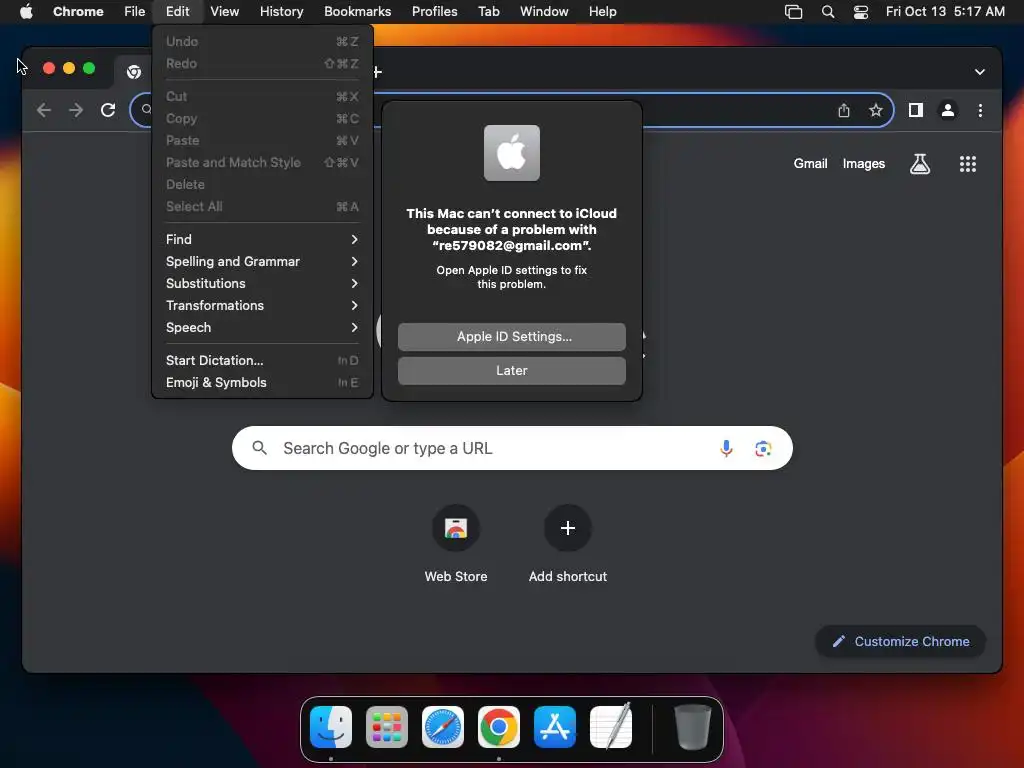Click the Add shortcut plus icon
Screen dimensions: 1024x768
568,528
